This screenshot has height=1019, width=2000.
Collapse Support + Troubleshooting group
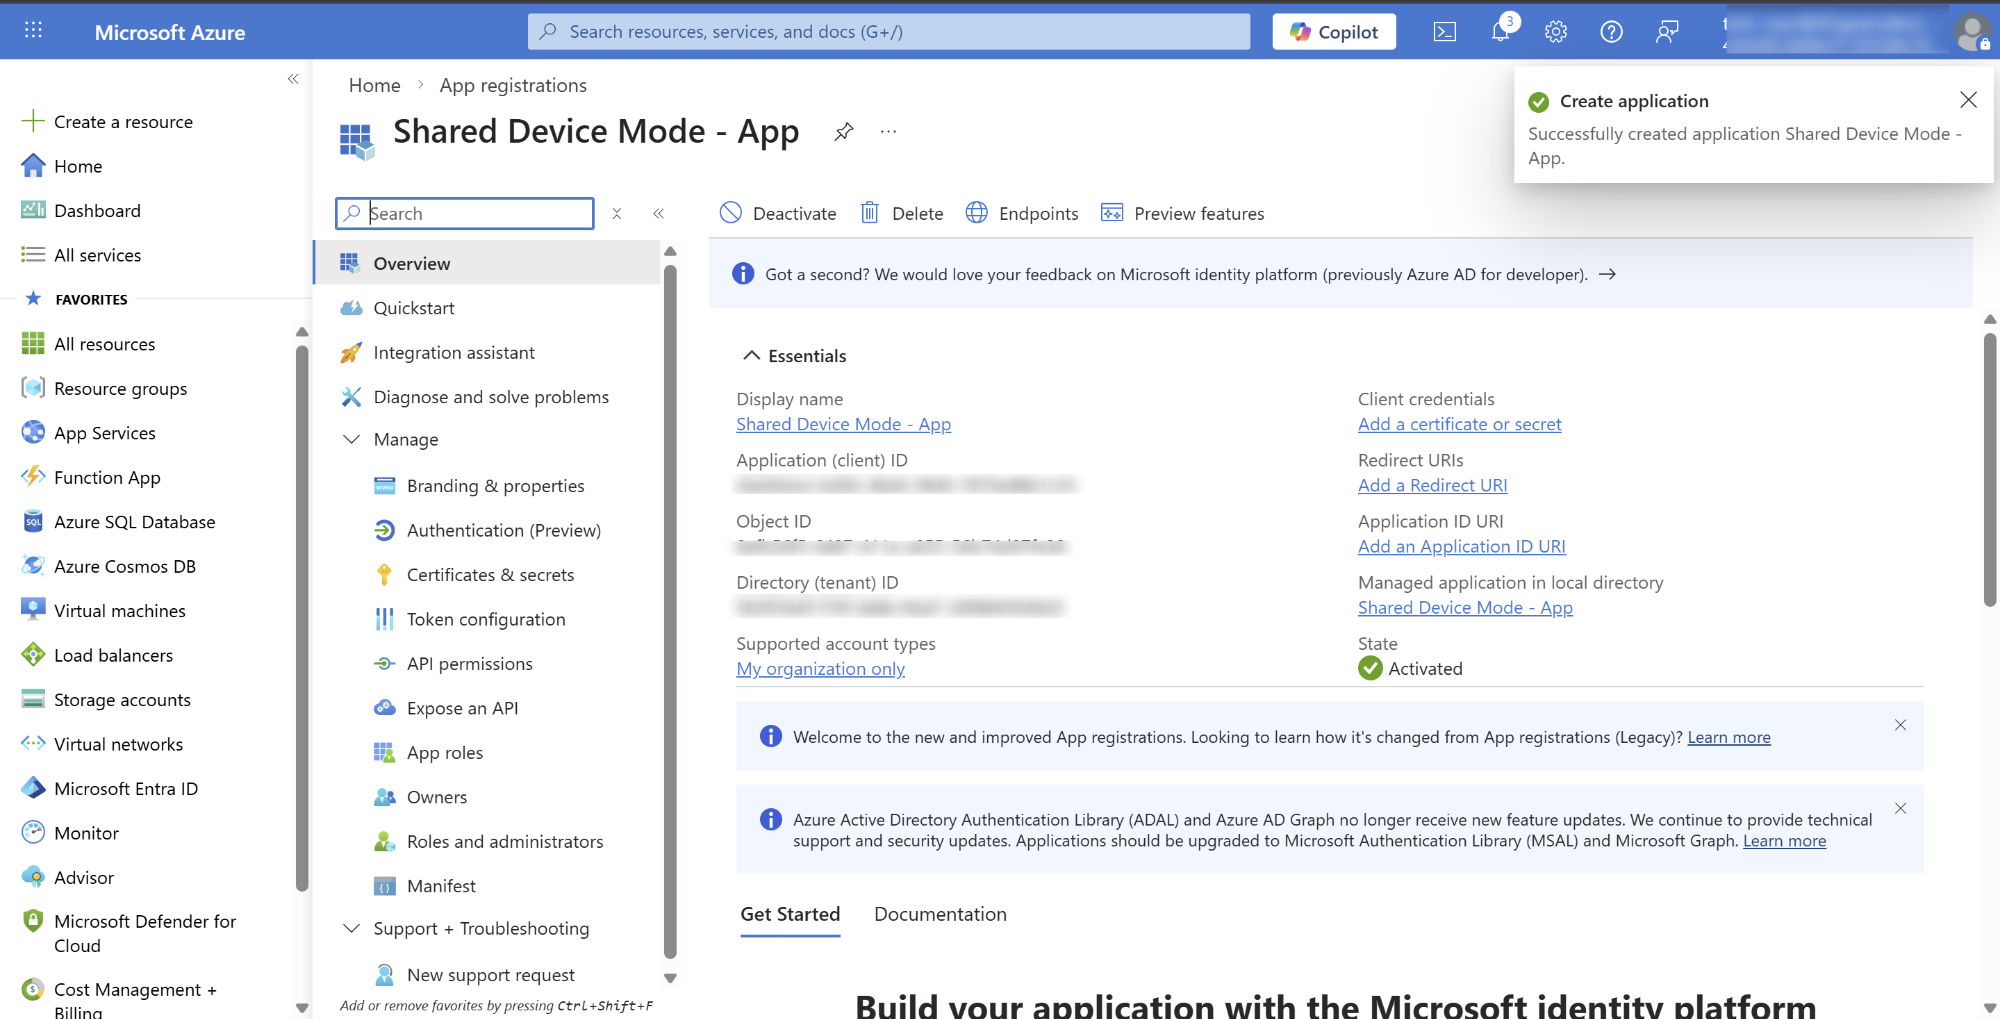pos(352,929)
